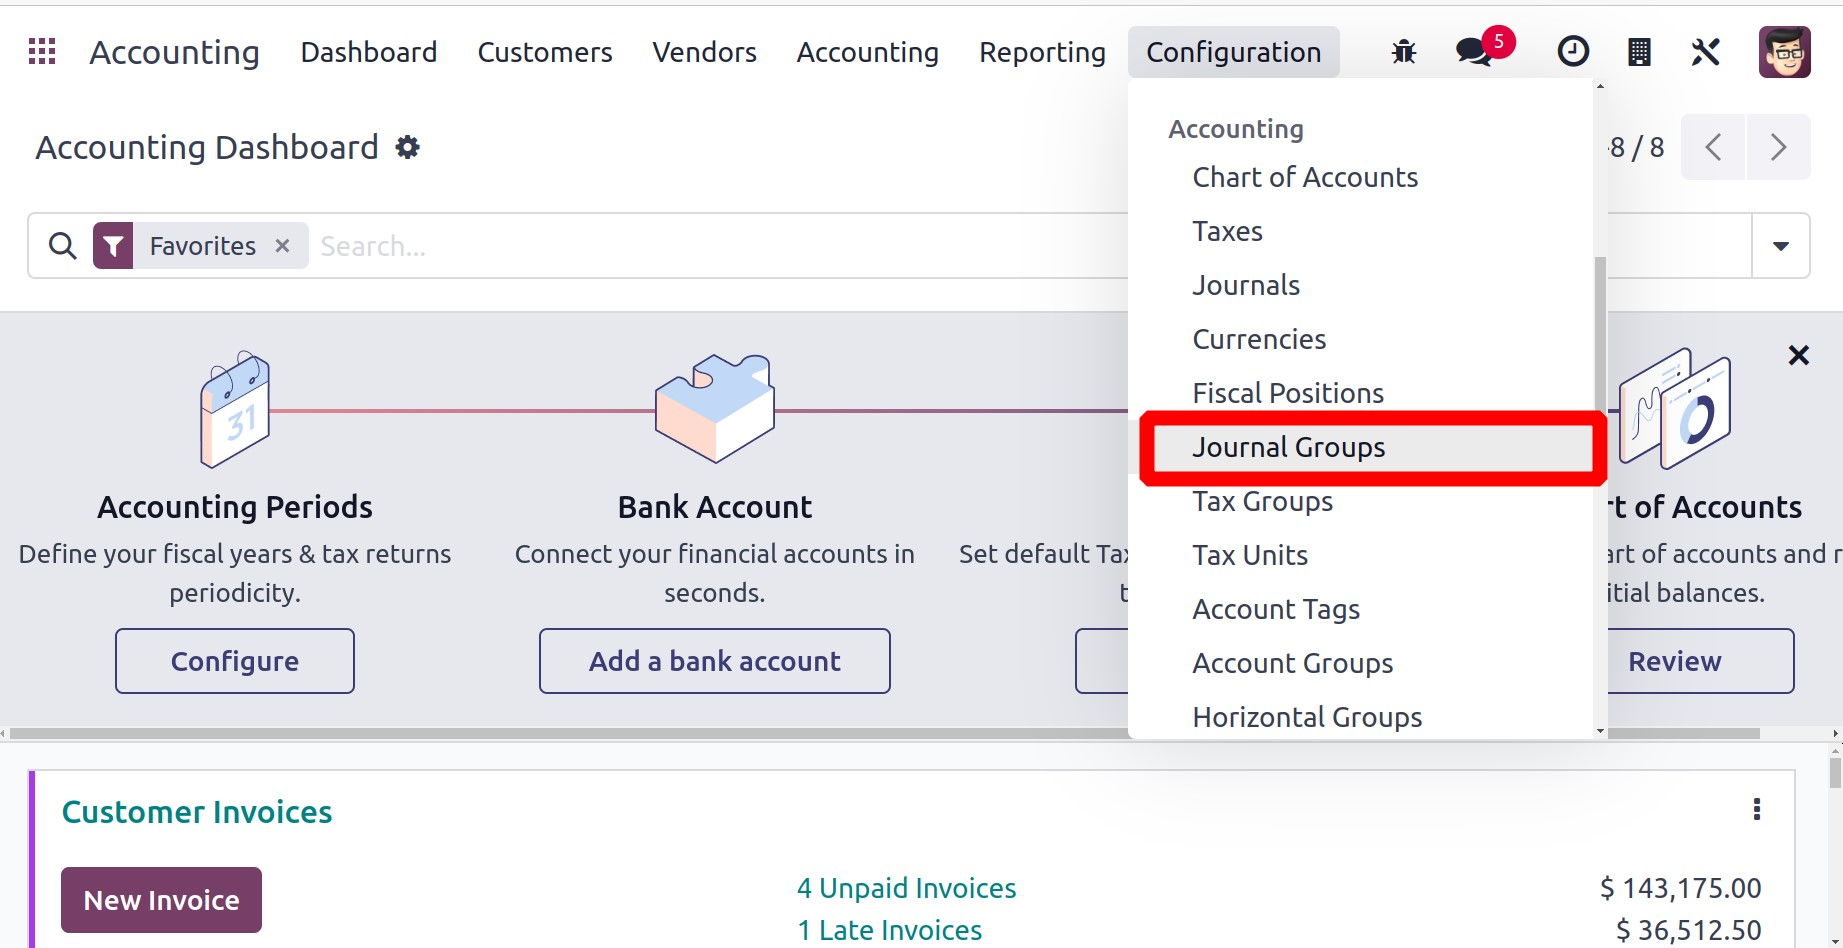Open Customer Invoices three-dot menu

pyautogui.click(x=1757, y=810)
